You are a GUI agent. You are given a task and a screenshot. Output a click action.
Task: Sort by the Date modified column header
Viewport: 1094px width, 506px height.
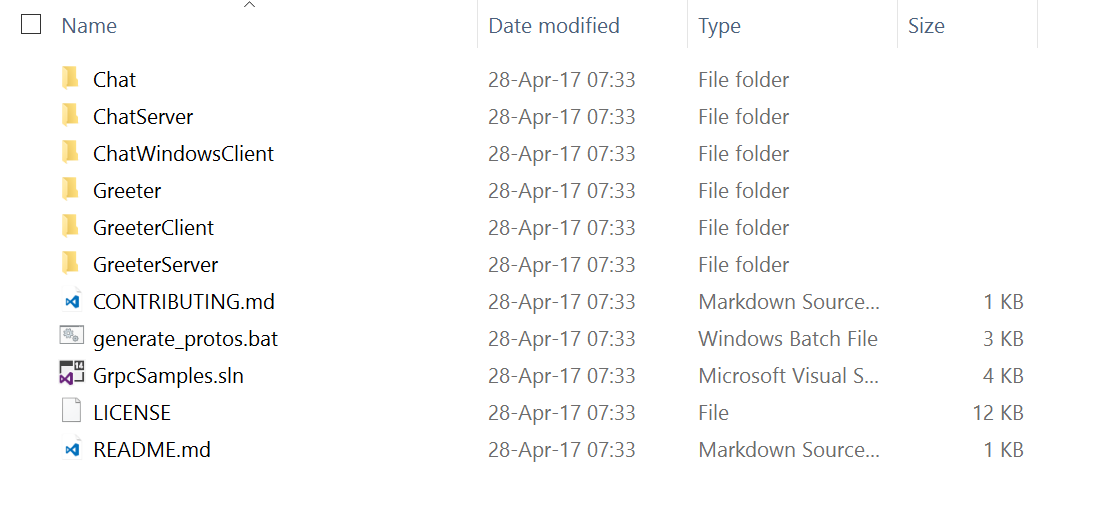point(553,26)
